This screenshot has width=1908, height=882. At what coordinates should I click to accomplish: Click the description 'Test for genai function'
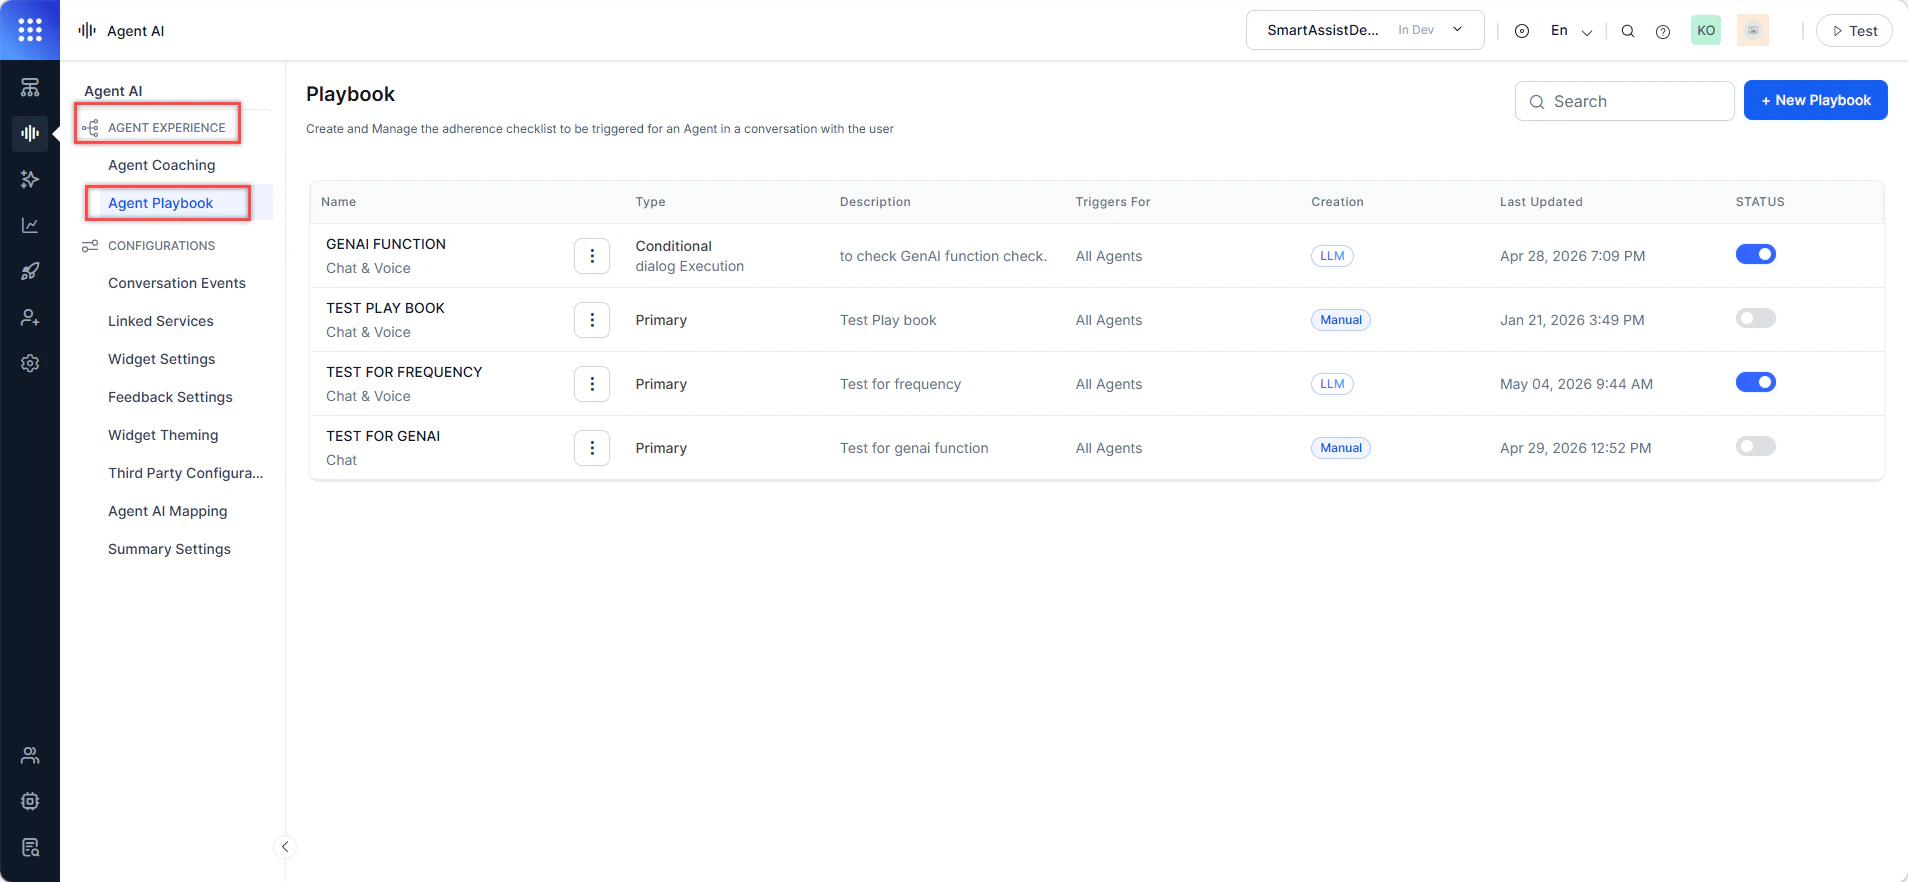(x=914, y=448)
